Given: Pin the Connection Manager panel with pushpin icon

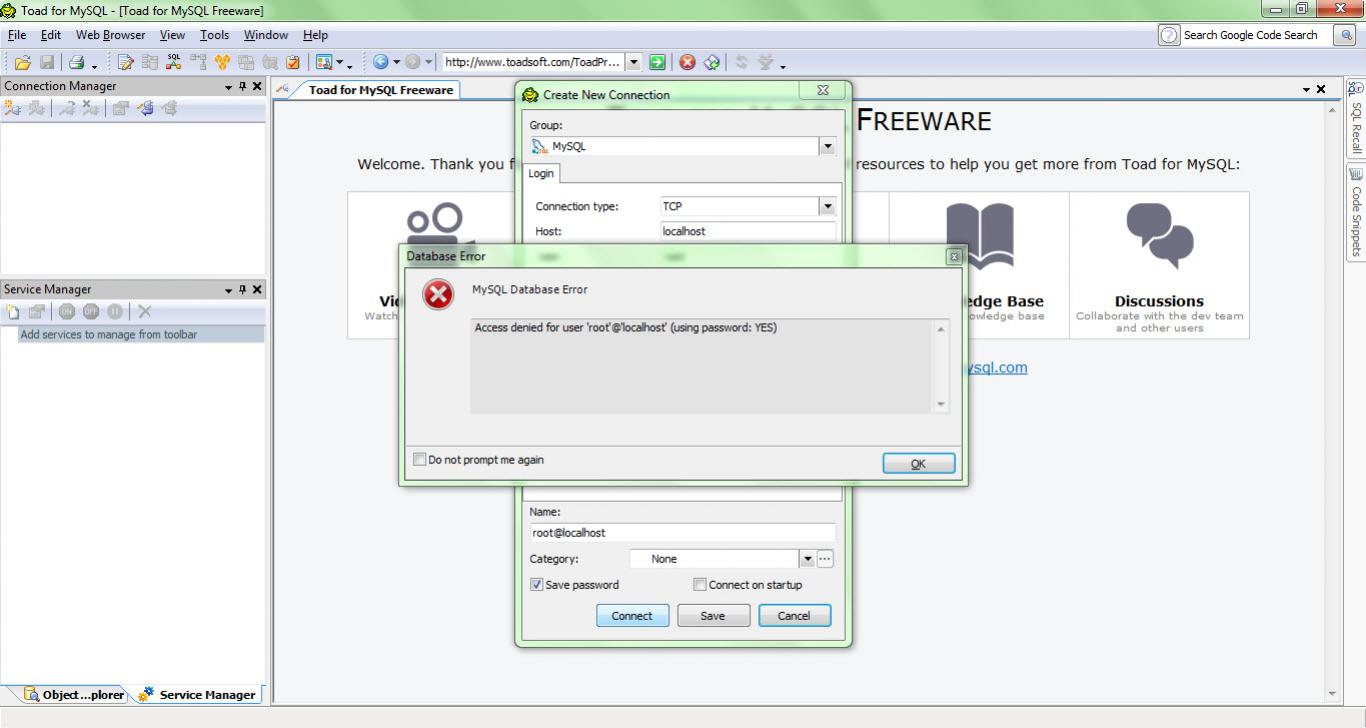Looking at the screenshot, I should pyautogui.click(x=243, y=86).
